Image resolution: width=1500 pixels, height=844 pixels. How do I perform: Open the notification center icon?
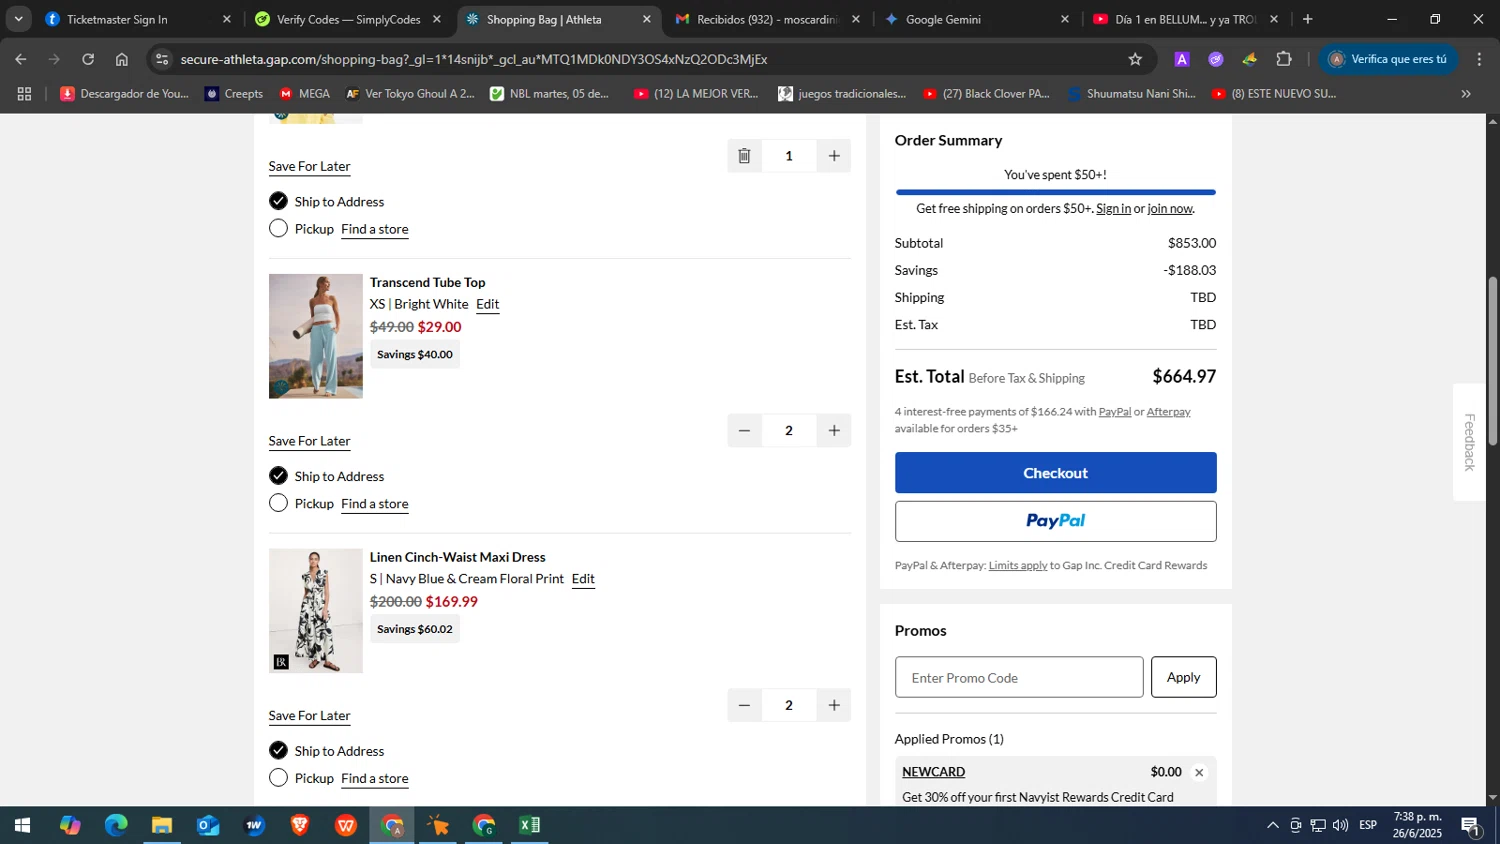[1471, 826]
